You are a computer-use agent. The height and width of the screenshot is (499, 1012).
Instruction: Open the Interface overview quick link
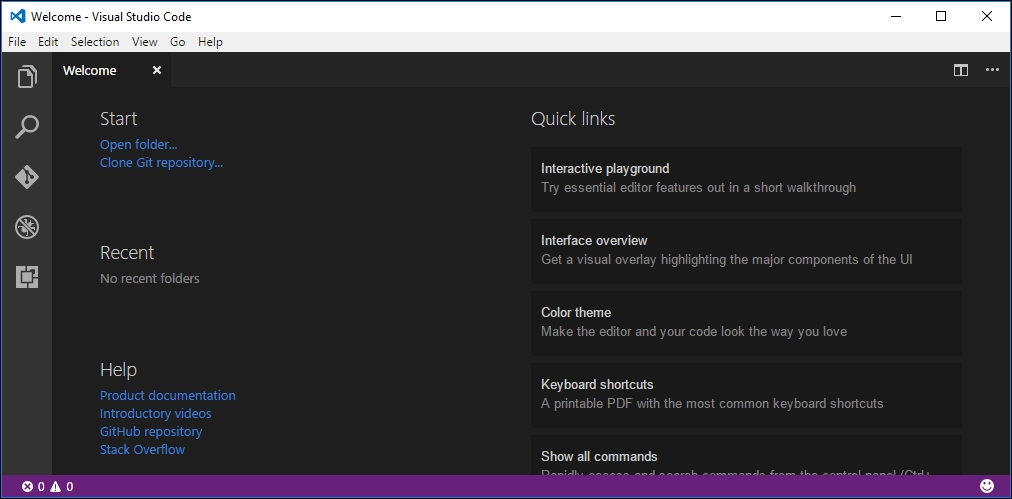(x=746, y=251)
